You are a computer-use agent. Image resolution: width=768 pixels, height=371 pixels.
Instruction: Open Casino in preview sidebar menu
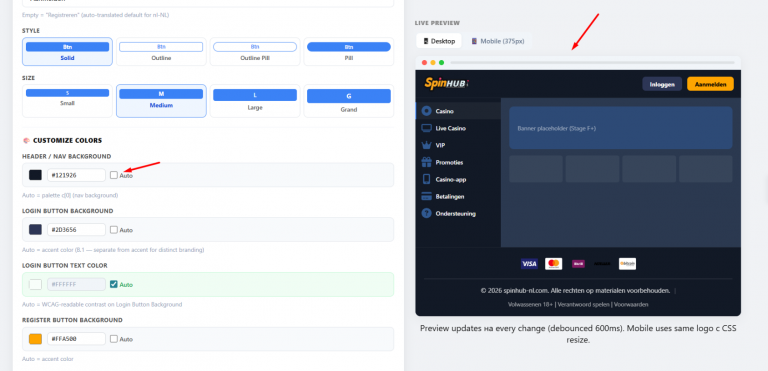pyautogui.click(x=458, y=111)
